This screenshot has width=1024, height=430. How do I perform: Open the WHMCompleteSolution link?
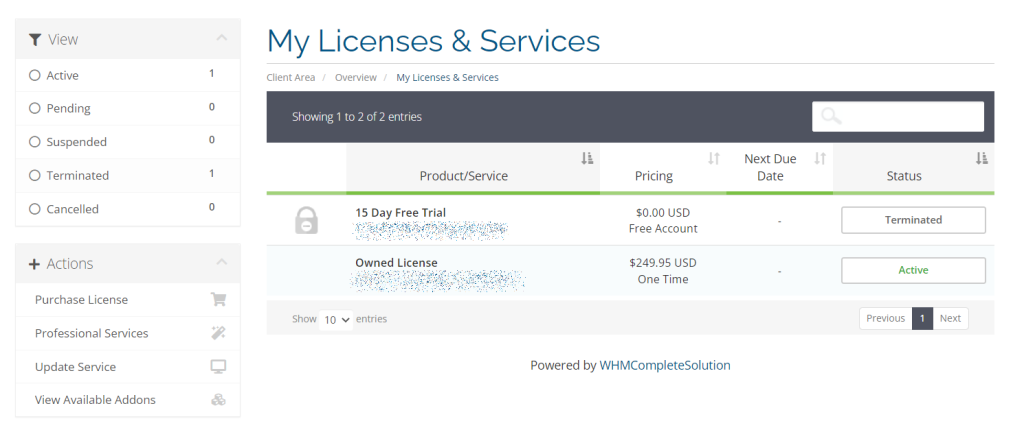[x=664, y=366]
